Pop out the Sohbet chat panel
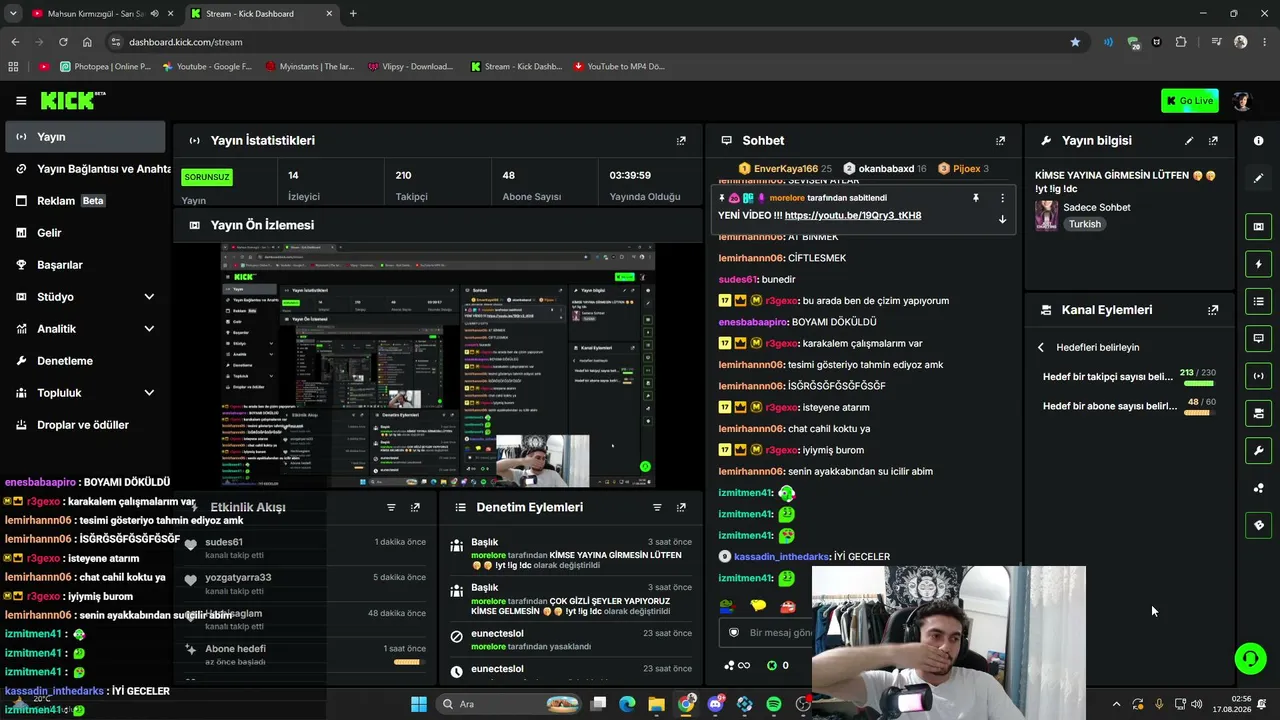 [1000, 141]
